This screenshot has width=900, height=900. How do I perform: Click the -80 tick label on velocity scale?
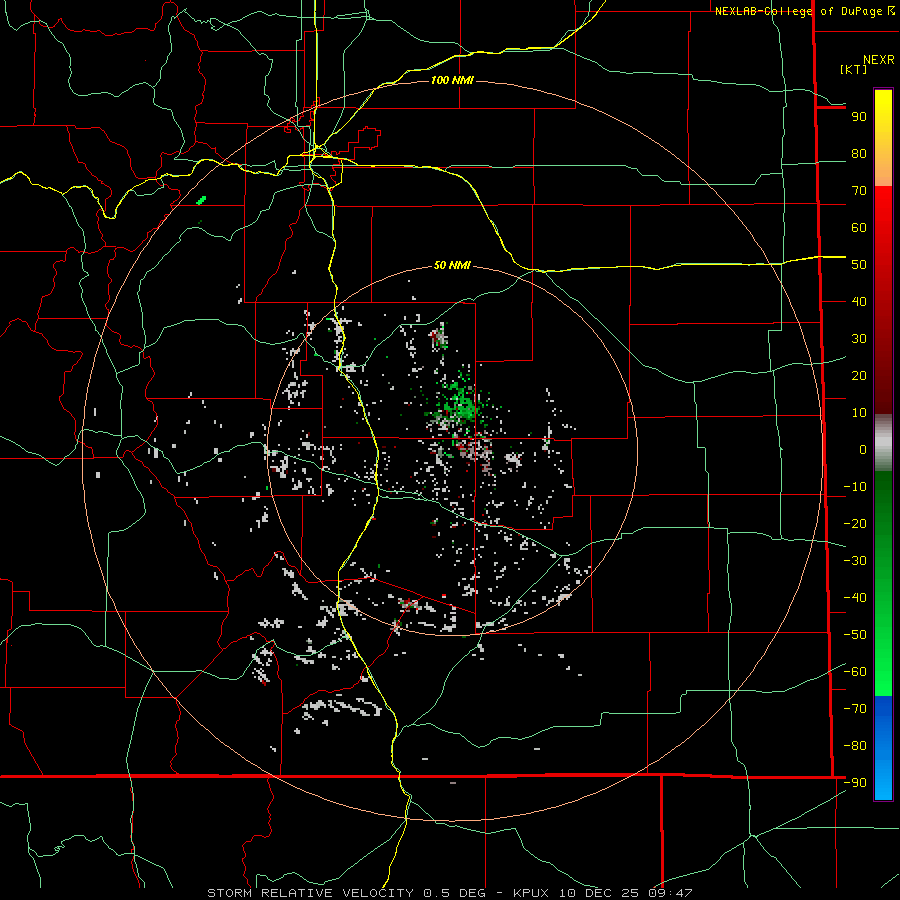tap(855, 746)
